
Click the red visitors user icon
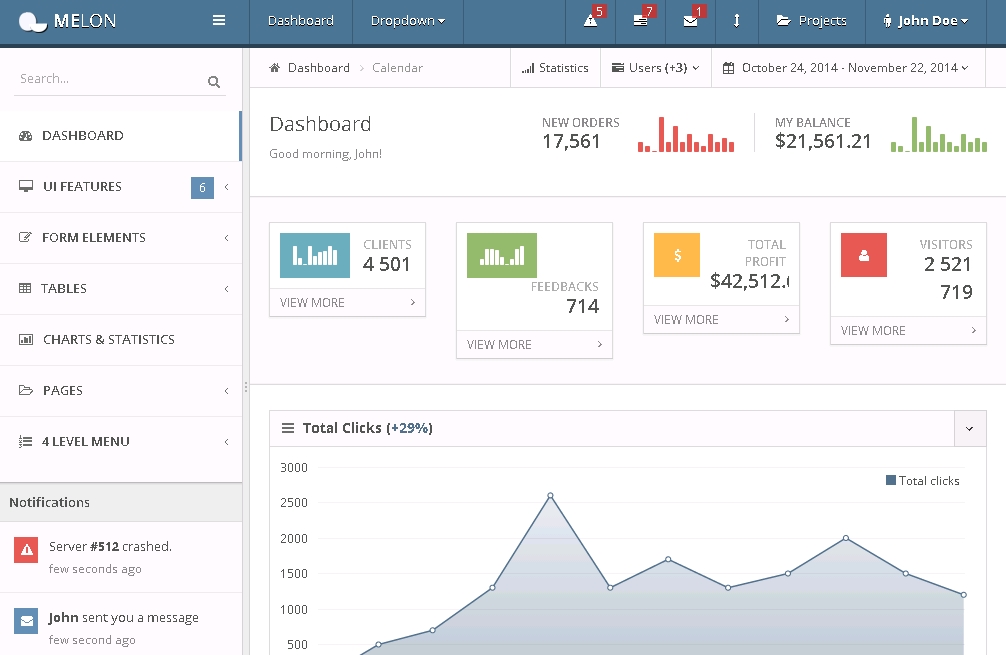pos(864,255)
